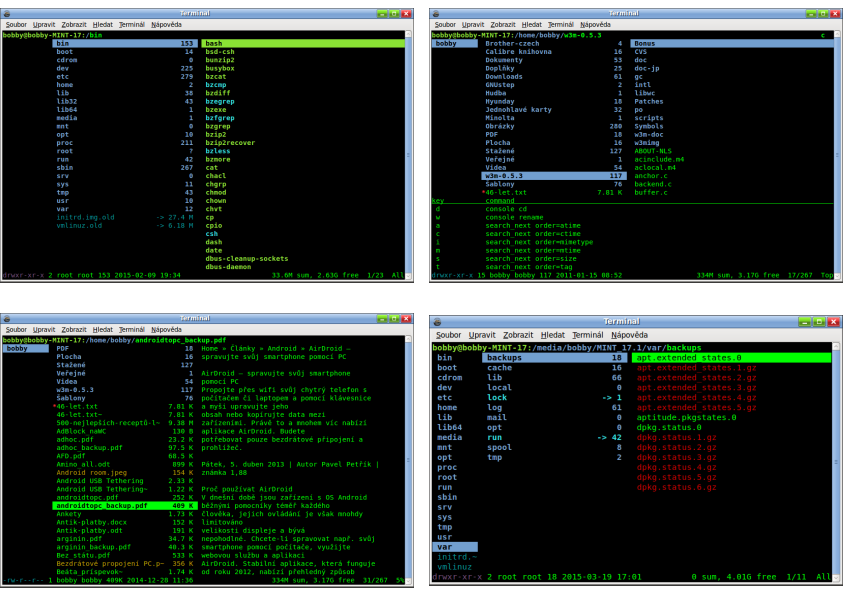Viewport: 843px width, 595px height.
Task: Select the adhoc_backup.pdf file row
Action: pyautogui.click(x=125, y=448)
